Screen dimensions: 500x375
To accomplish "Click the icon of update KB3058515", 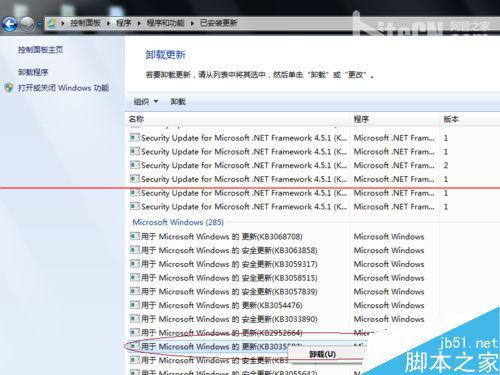I will click(134, 278).
